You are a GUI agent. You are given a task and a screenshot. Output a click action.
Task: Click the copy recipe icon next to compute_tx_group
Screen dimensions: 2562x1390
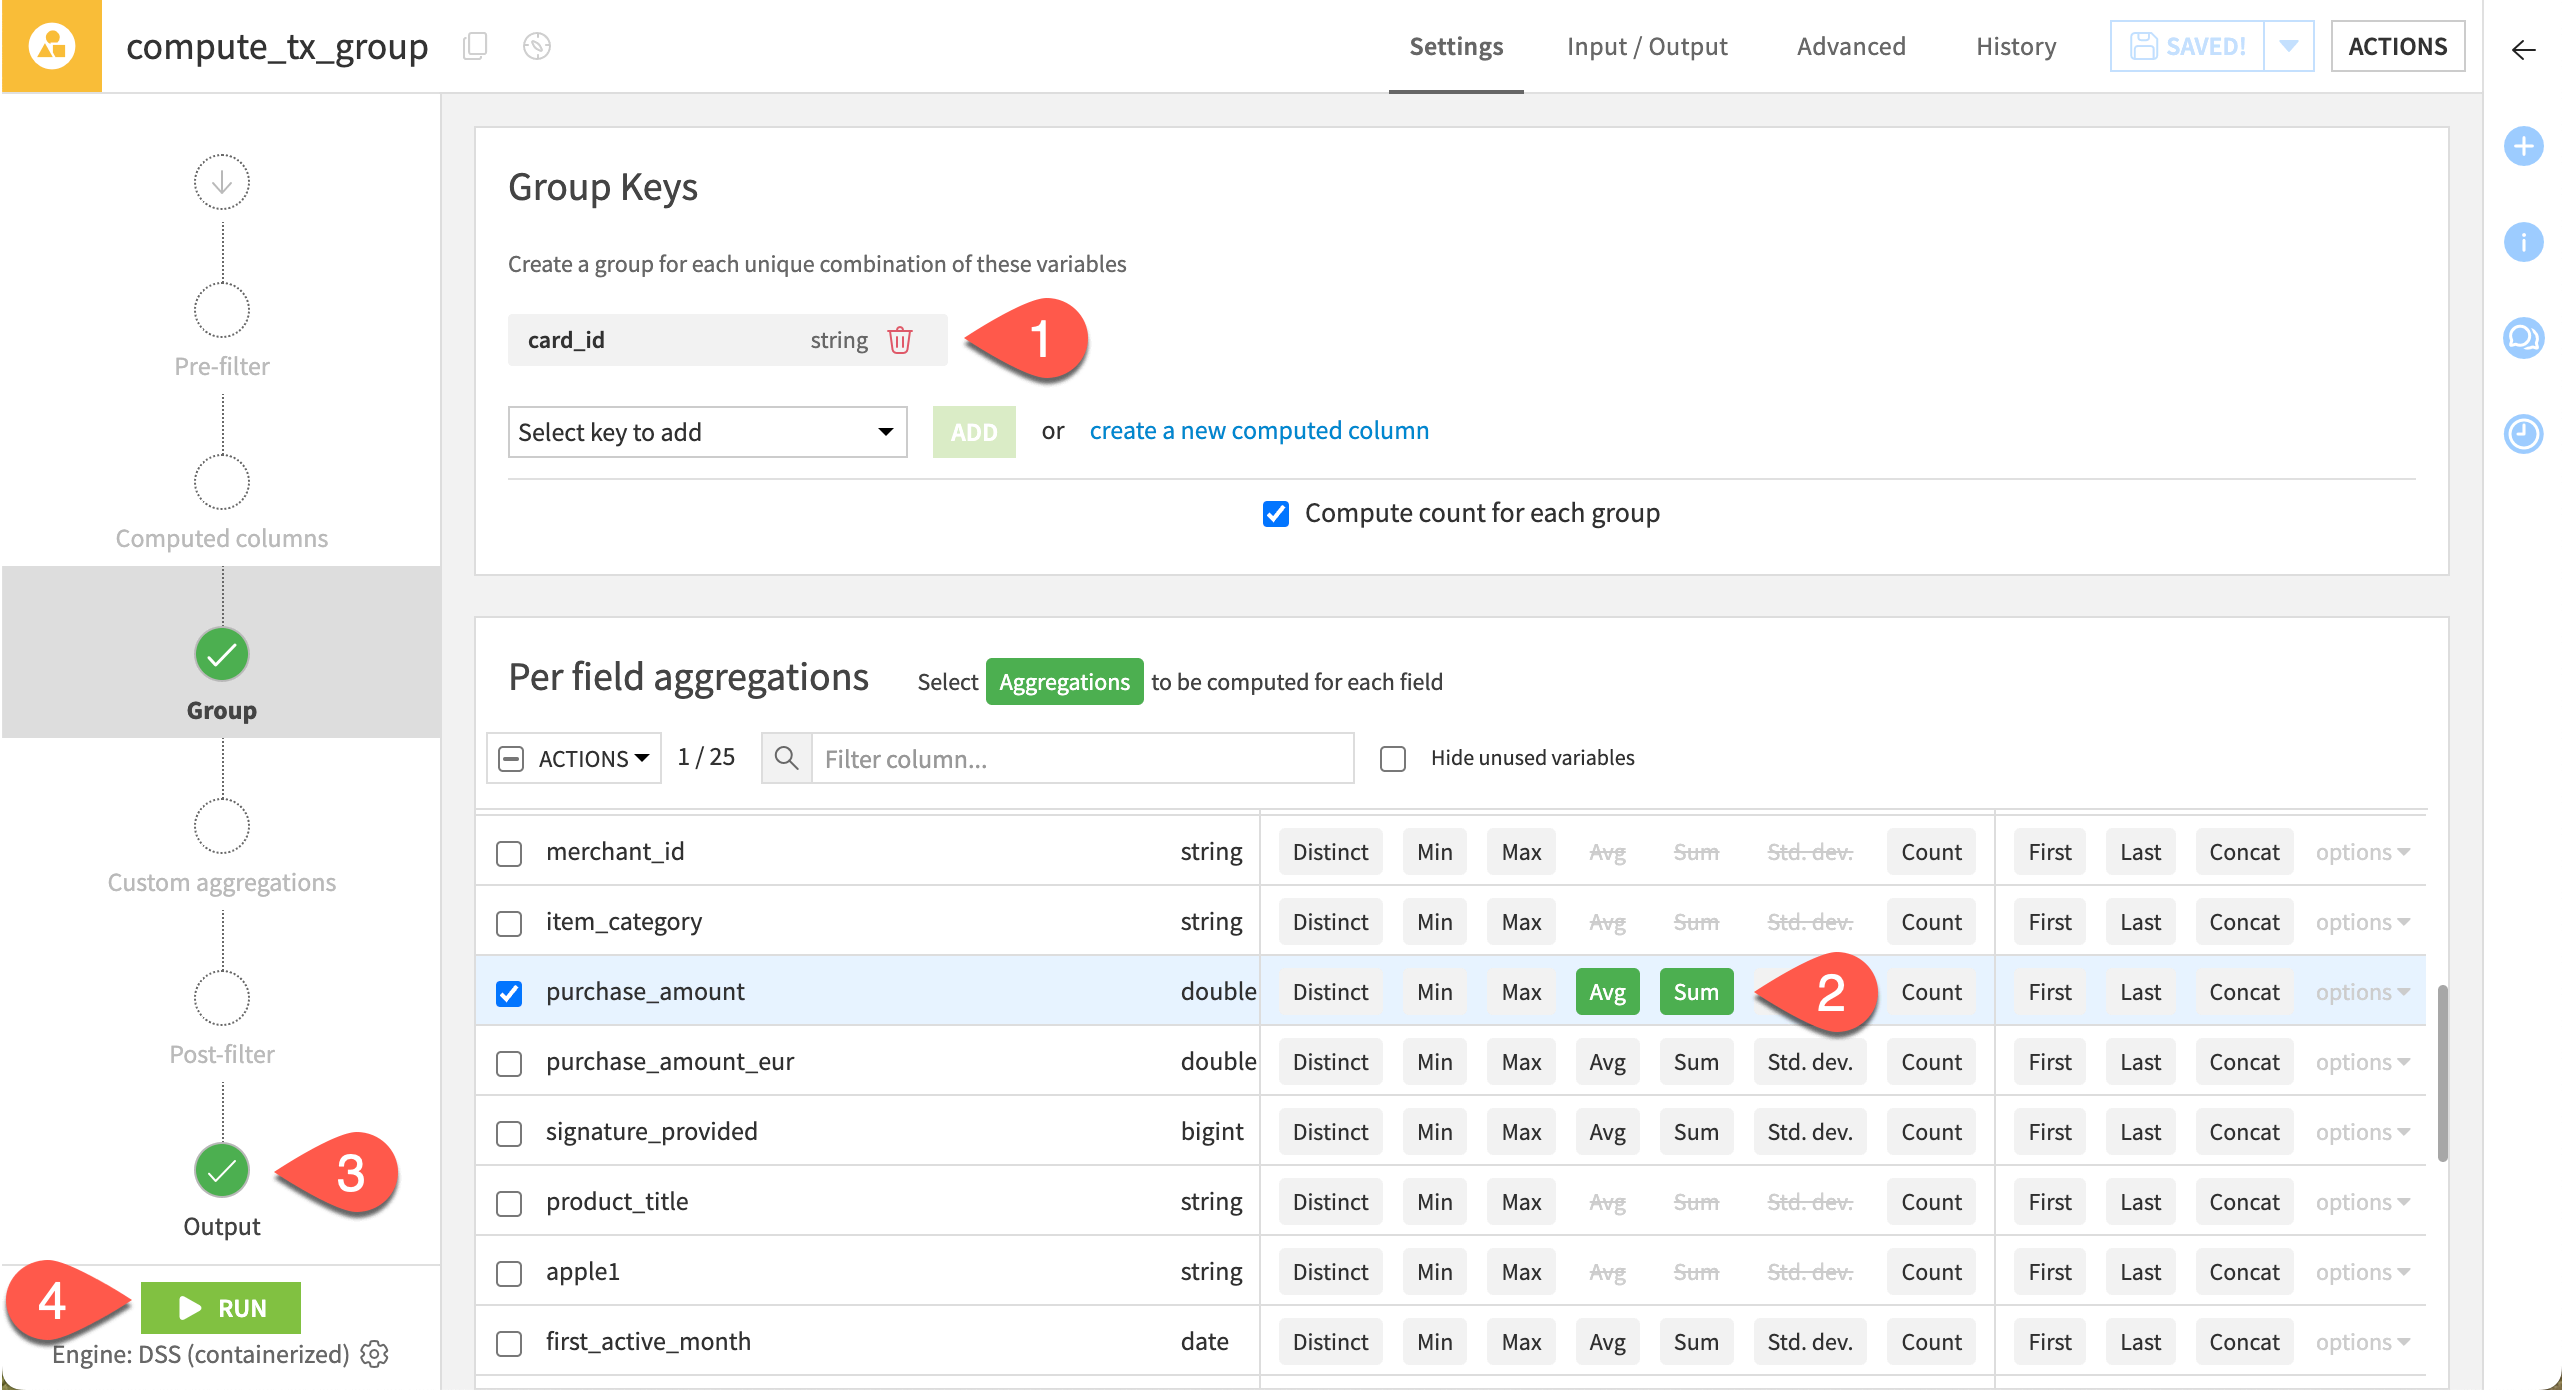pos(474,46)
